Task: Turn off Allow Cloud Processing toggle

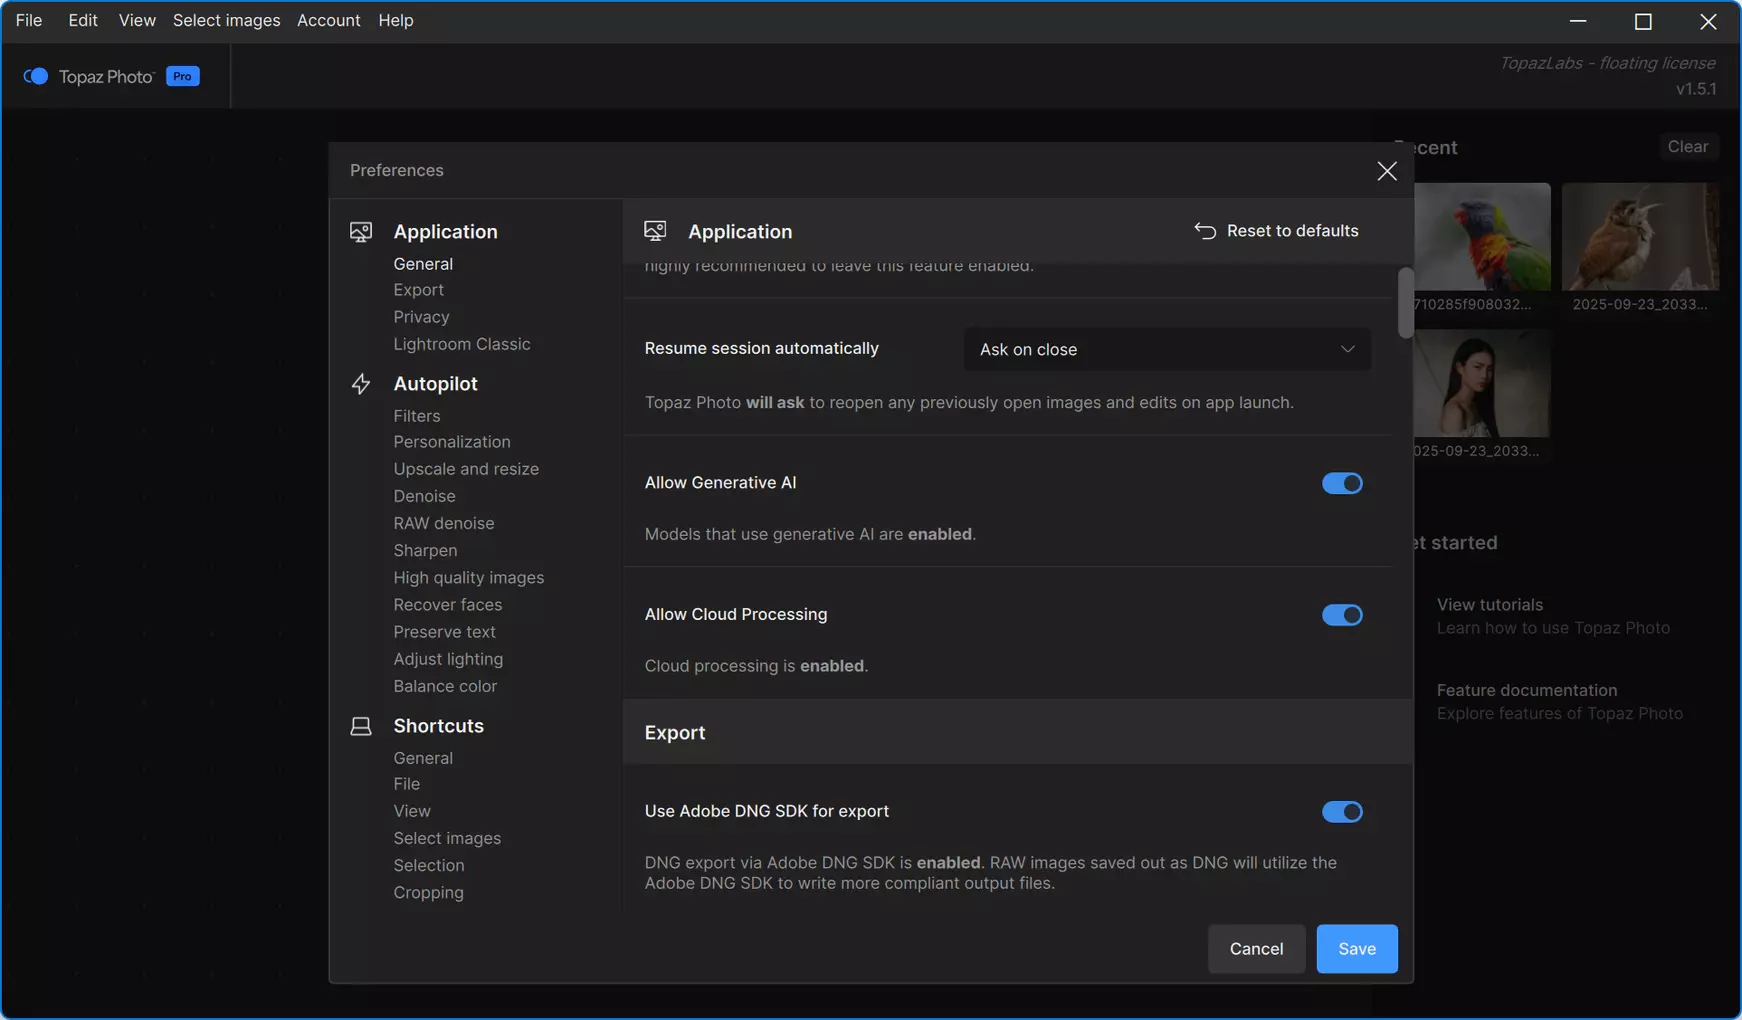Action: coord(1342,615)
